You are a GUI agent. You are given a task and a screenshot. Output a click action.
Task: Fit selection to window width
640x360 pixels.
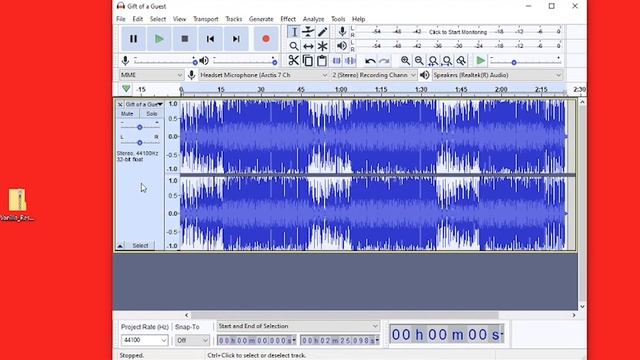[433, 61]
